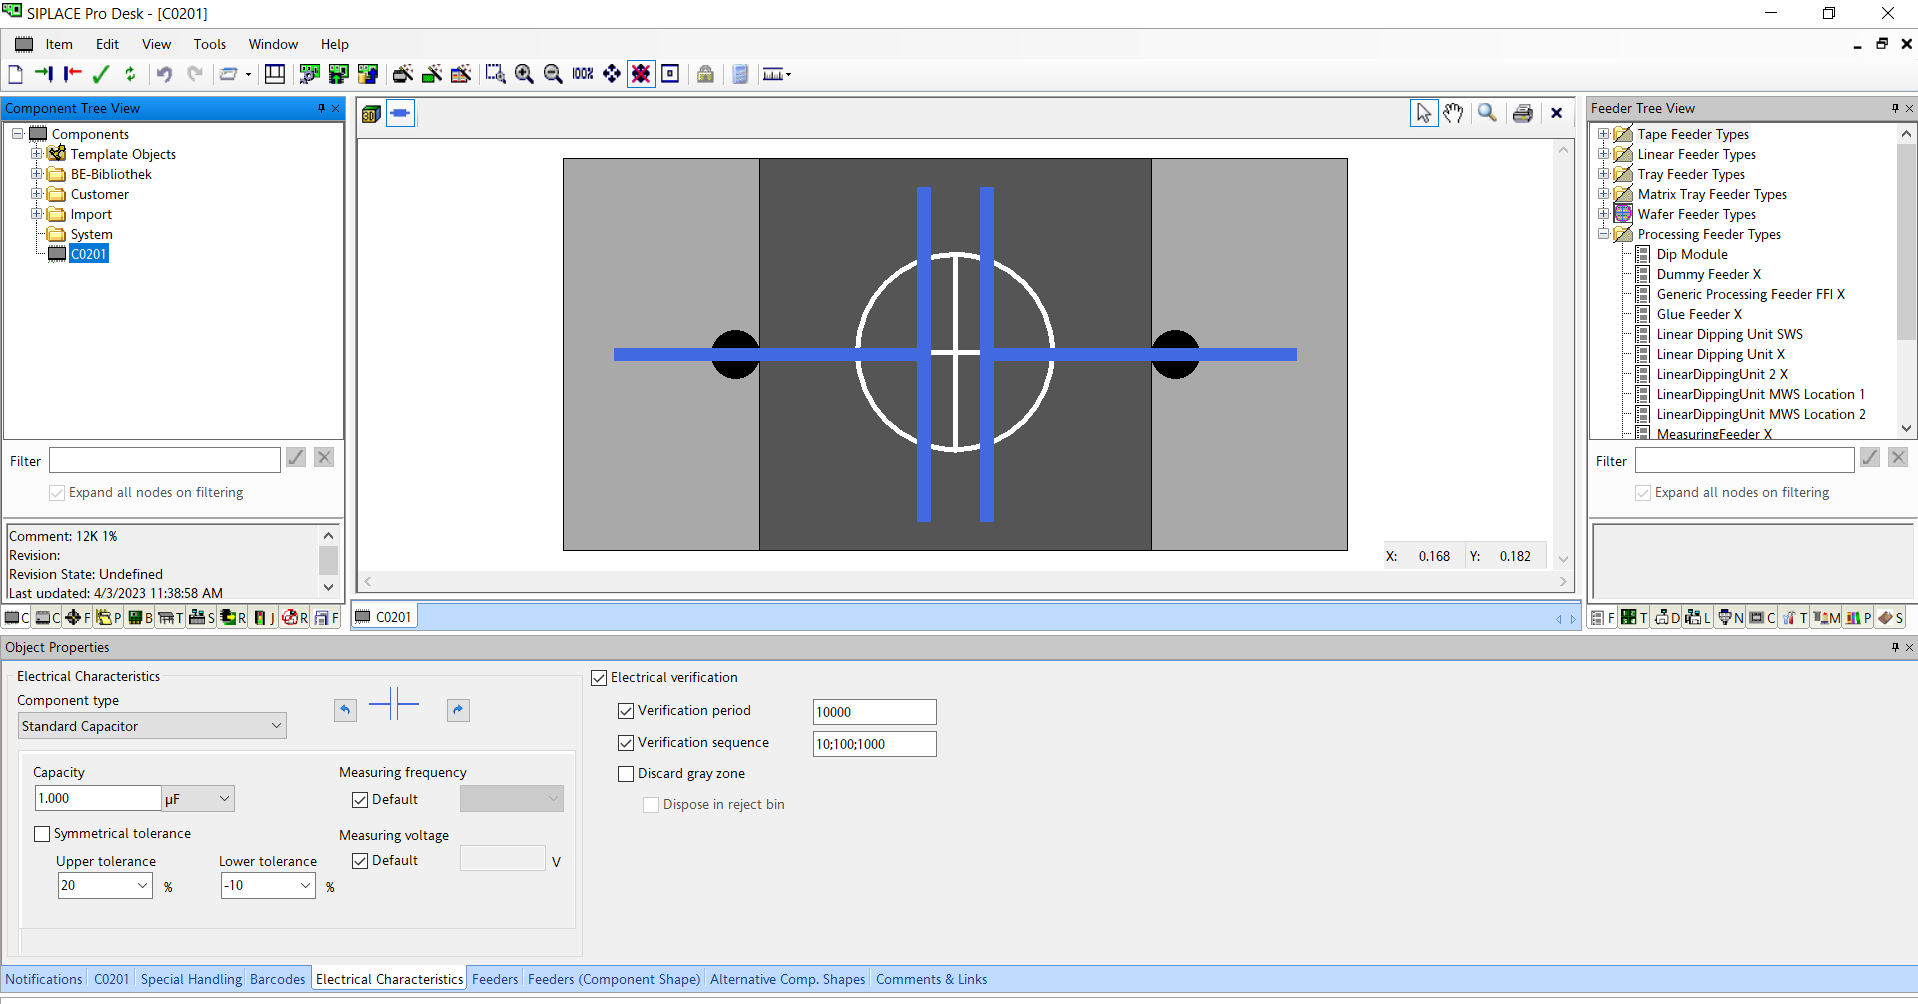Click the zoom in magnifier icon
This screenshot has width=1918, height=1004.
(x=524, y=74)
